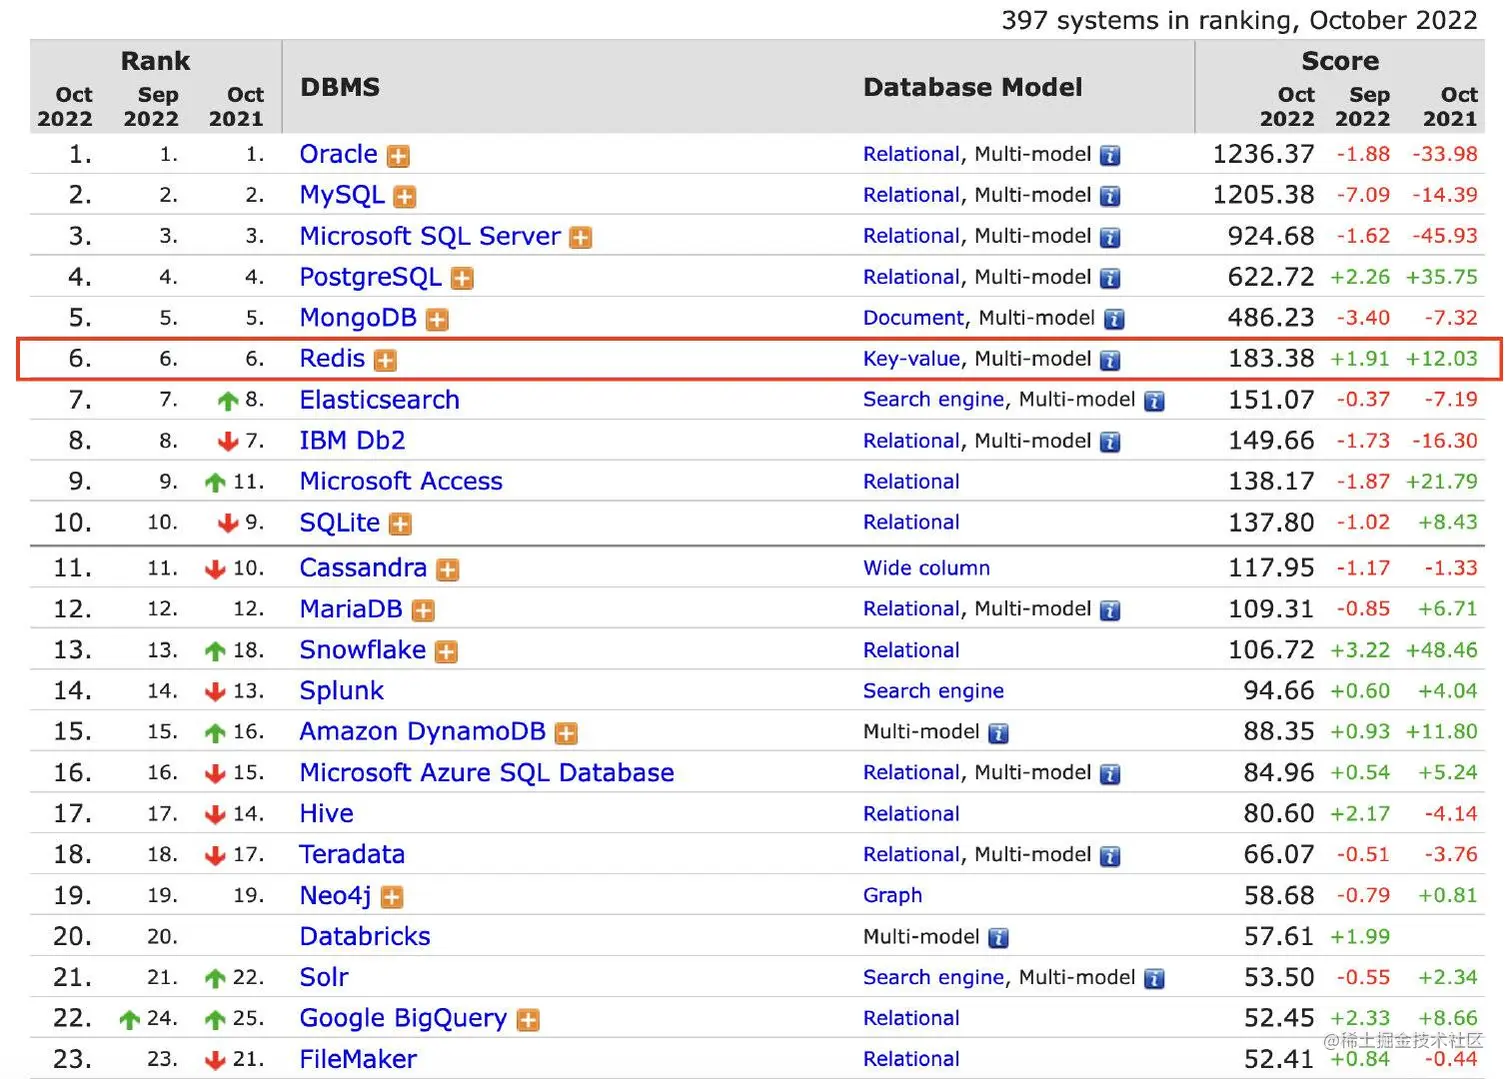Screen dimensions: 1512x1079
Task: Click the plus icon next to MariaDB
Action: (x=423, y=611)
